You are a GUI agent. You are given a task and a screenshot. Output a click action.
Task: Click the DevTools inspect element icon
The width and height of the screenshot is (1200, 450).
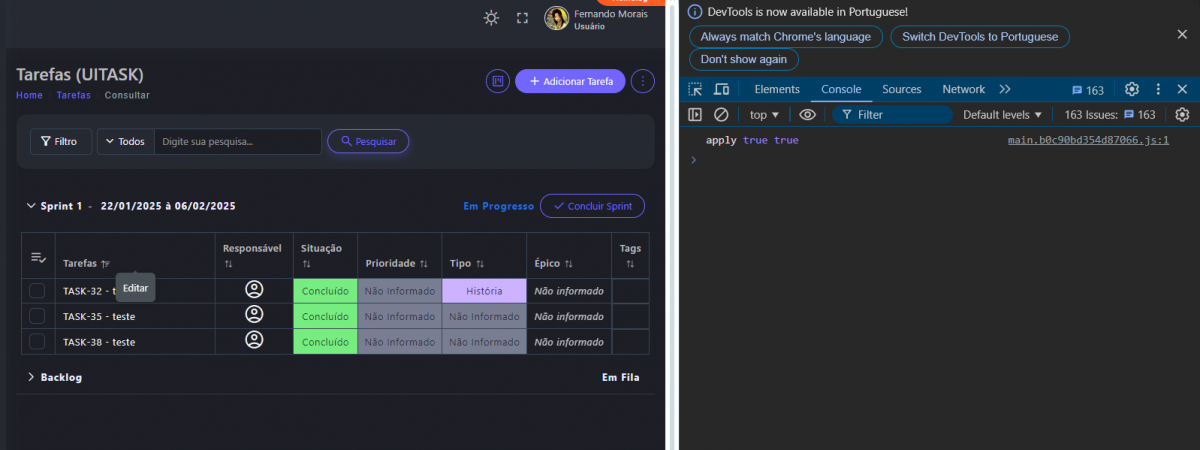coord(695,90)
